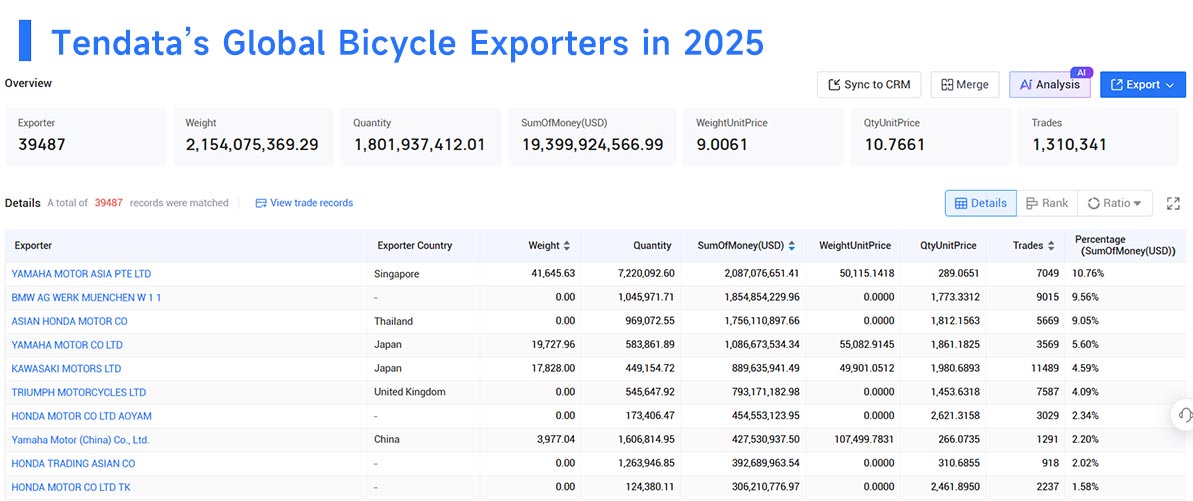1193x501 pixels.
Task: Click the 9.56% percentage cell
Action: click(x=1085, y=298)
